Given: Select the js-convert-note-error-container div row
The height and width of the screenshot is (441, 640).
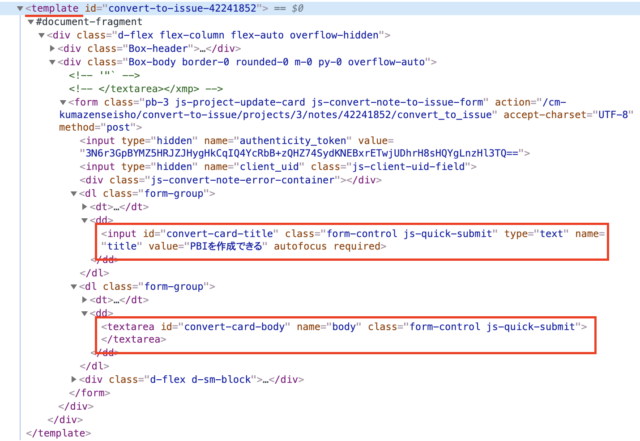Looking at the screenshot, I should (231, 180).
